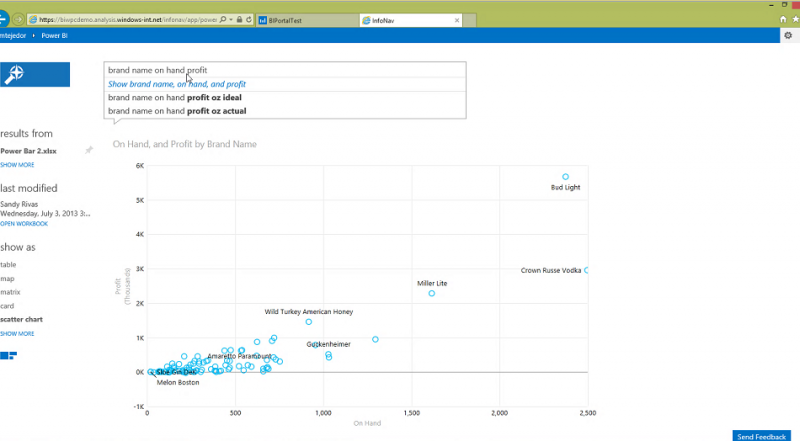Click the refresh icon in address bar
This screenshot has width=800, height=441.
point(249,19)
